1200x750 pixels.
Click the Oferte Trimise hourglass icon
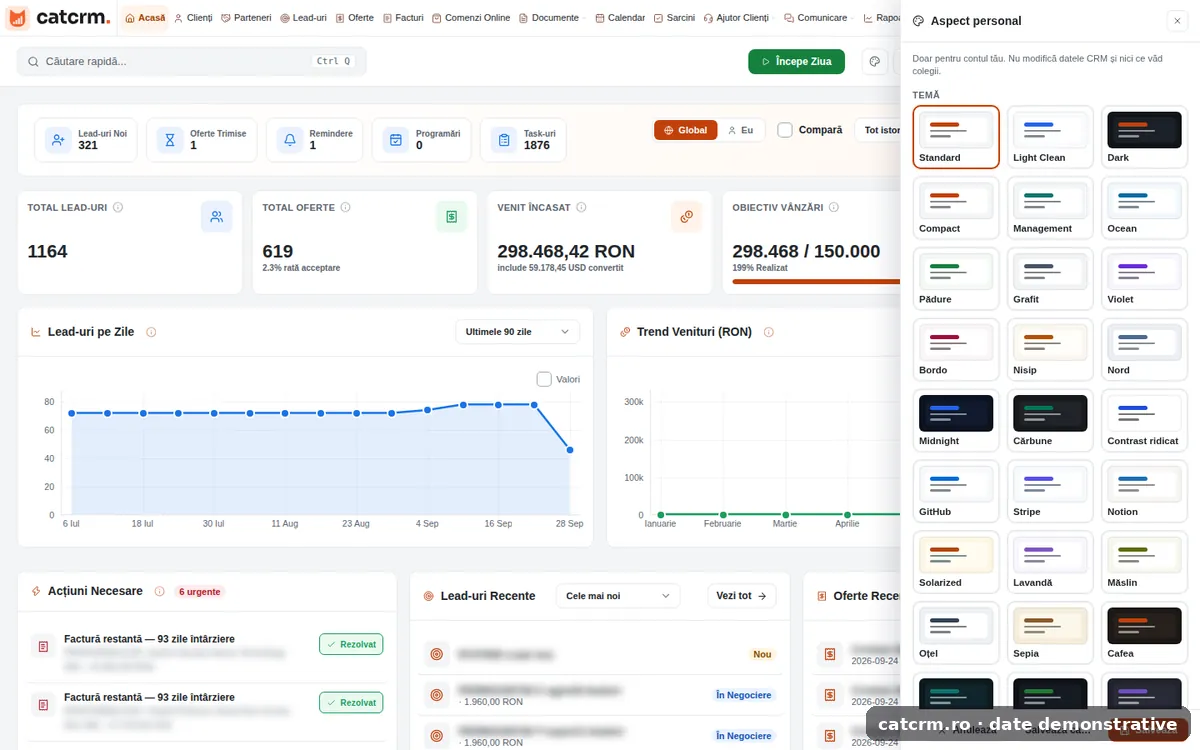click(x=170, y=140)
